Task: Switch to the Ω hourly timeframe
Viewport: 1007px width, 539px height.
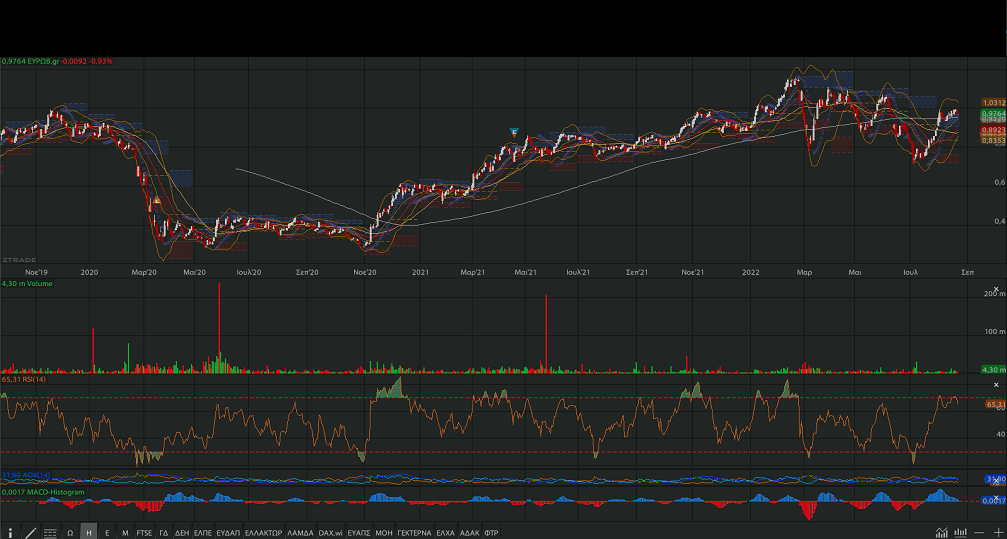Action: click(x=71, y=532)
